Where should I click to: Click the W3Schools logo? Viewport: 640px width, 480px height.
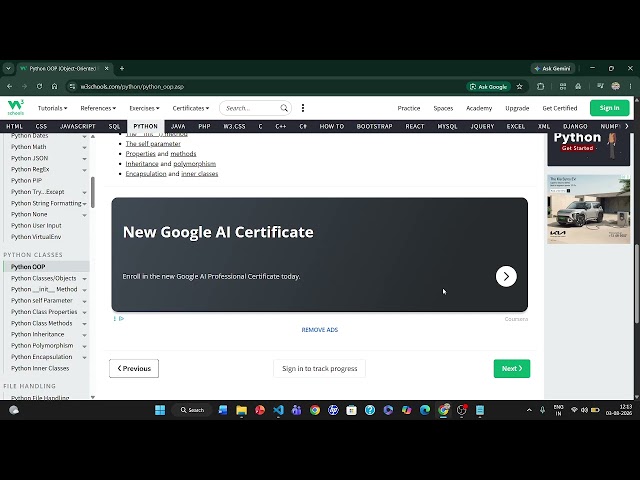click(16, 107)
